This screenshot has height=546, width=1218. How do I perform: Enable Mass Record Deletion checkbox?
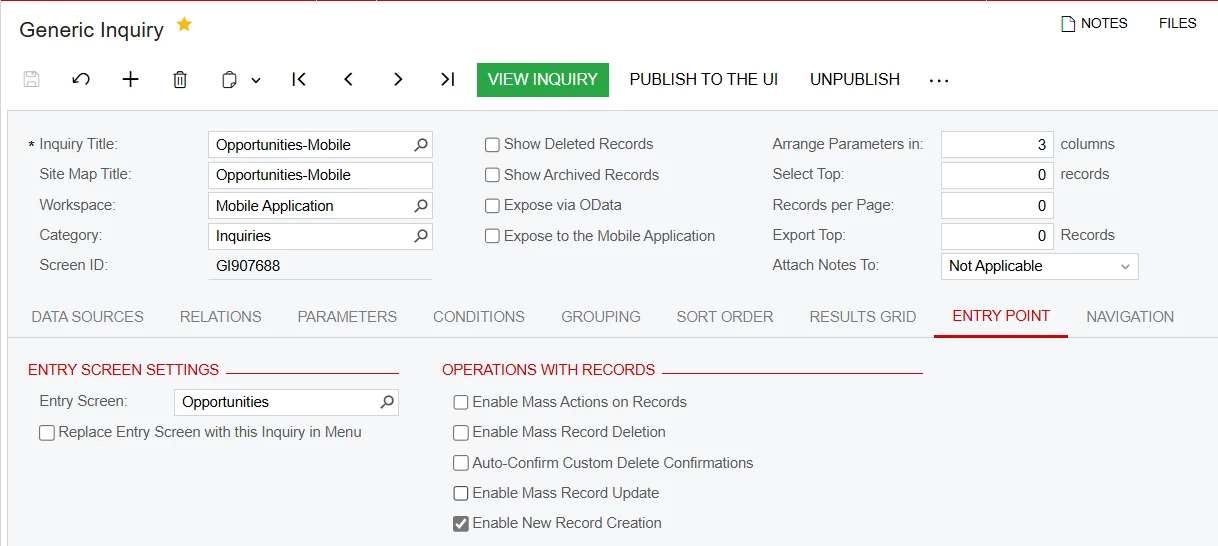click(461, 433)
